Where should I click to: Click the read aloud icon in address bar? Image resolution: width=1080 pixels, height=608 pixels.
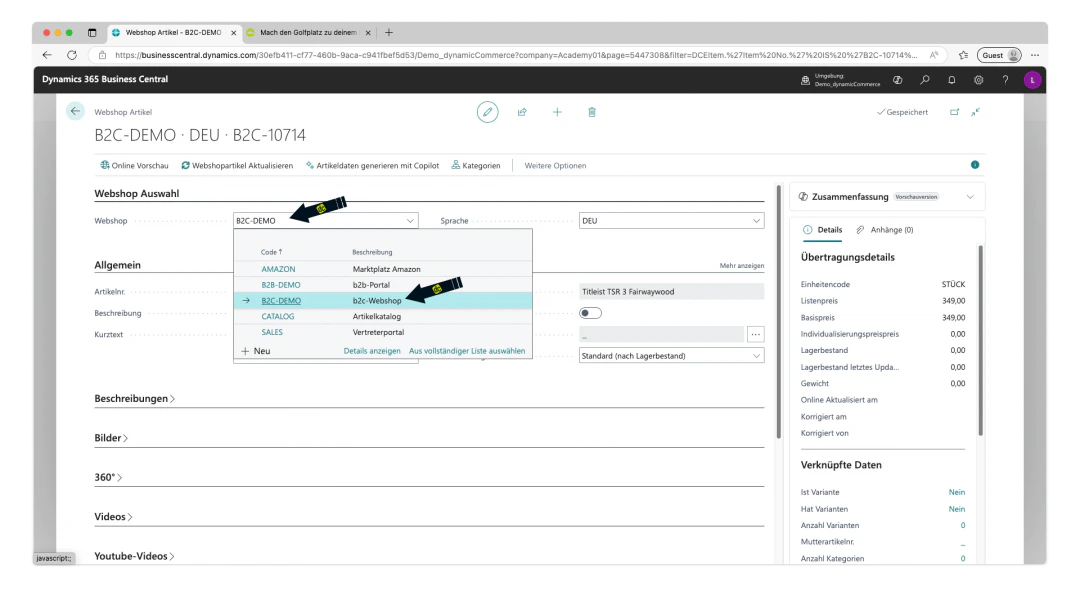[934, 55]
